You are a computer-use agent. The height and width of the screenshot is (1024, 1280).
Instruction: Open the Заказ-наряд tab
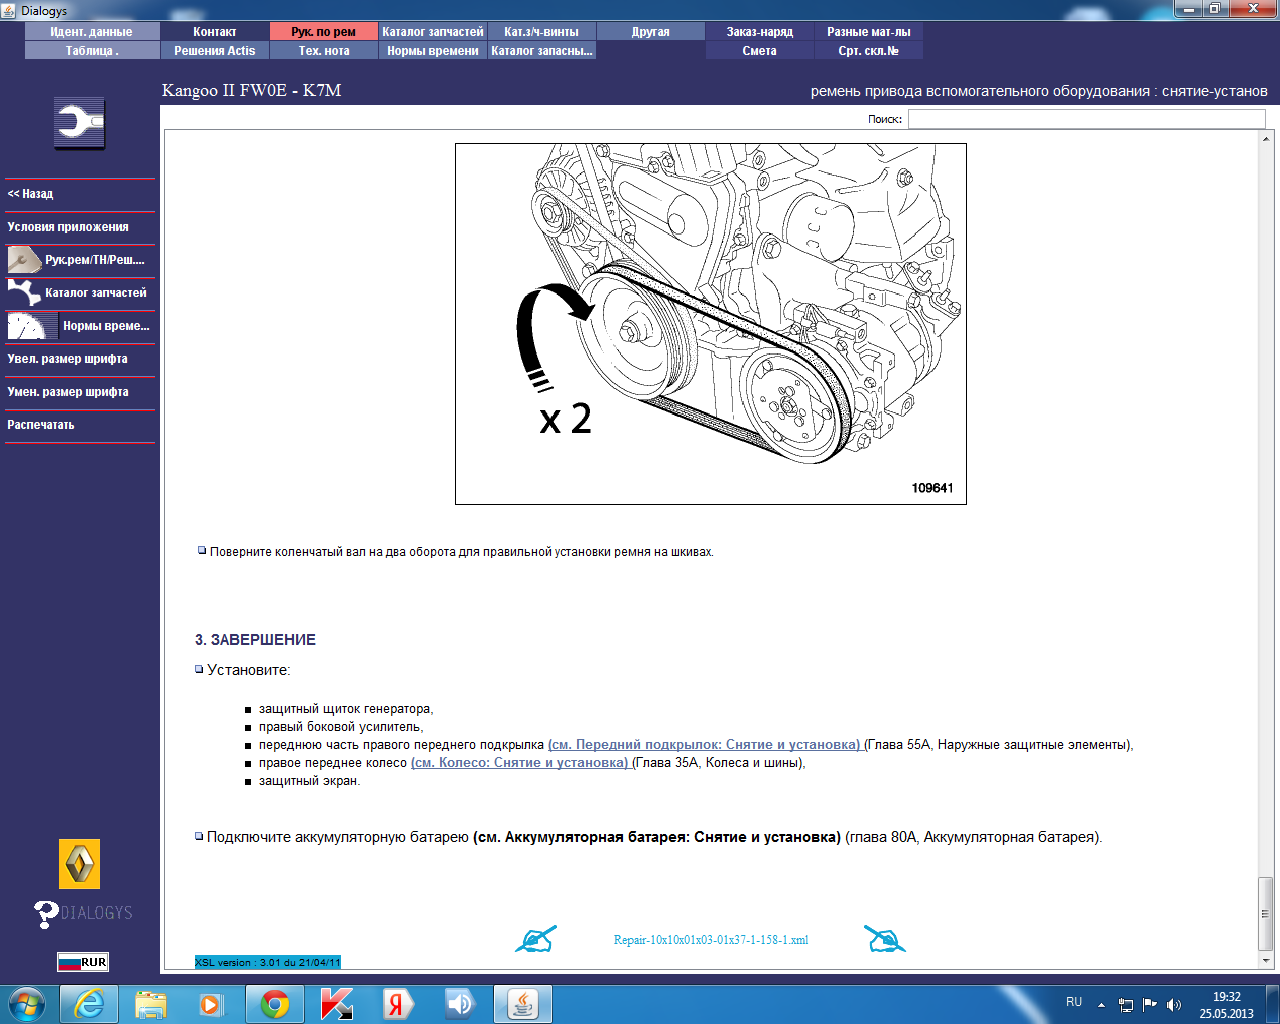pos(760,32)
